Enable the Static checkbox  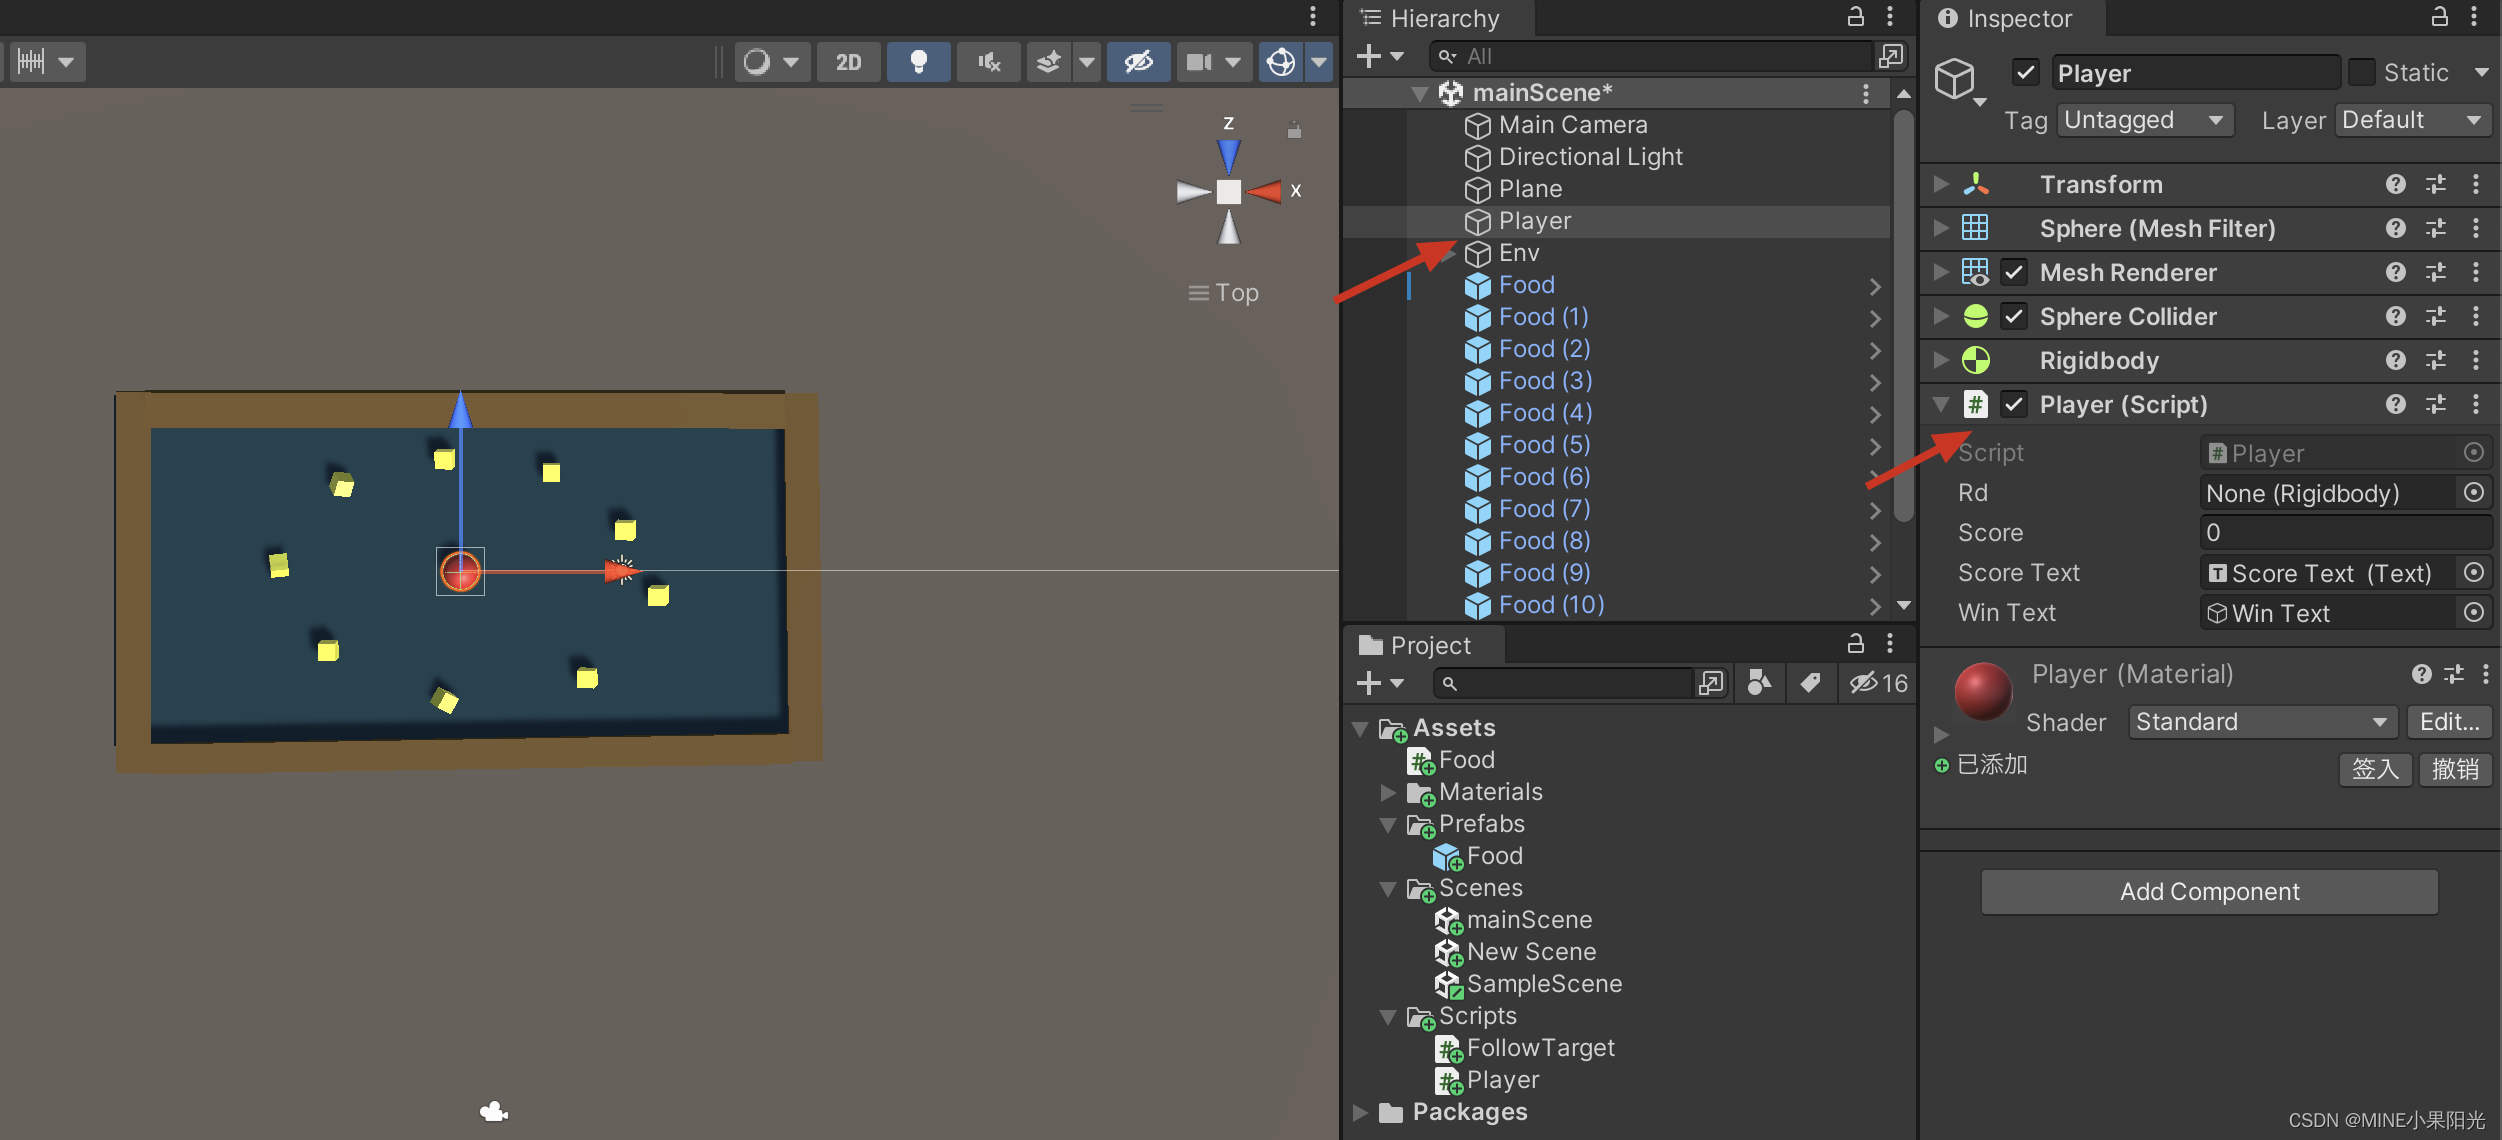(2361, 73)
